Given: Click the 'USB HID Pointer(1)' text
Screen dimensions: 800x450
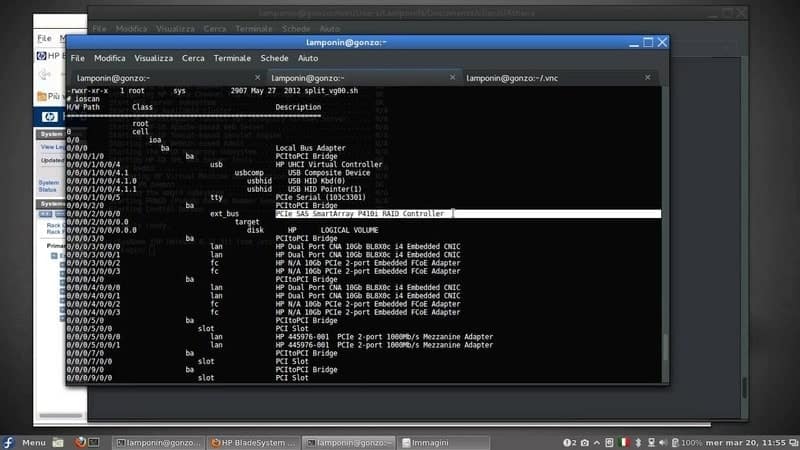Looking at the screenshot, I should pyautogui.click(x=324, y=189).
